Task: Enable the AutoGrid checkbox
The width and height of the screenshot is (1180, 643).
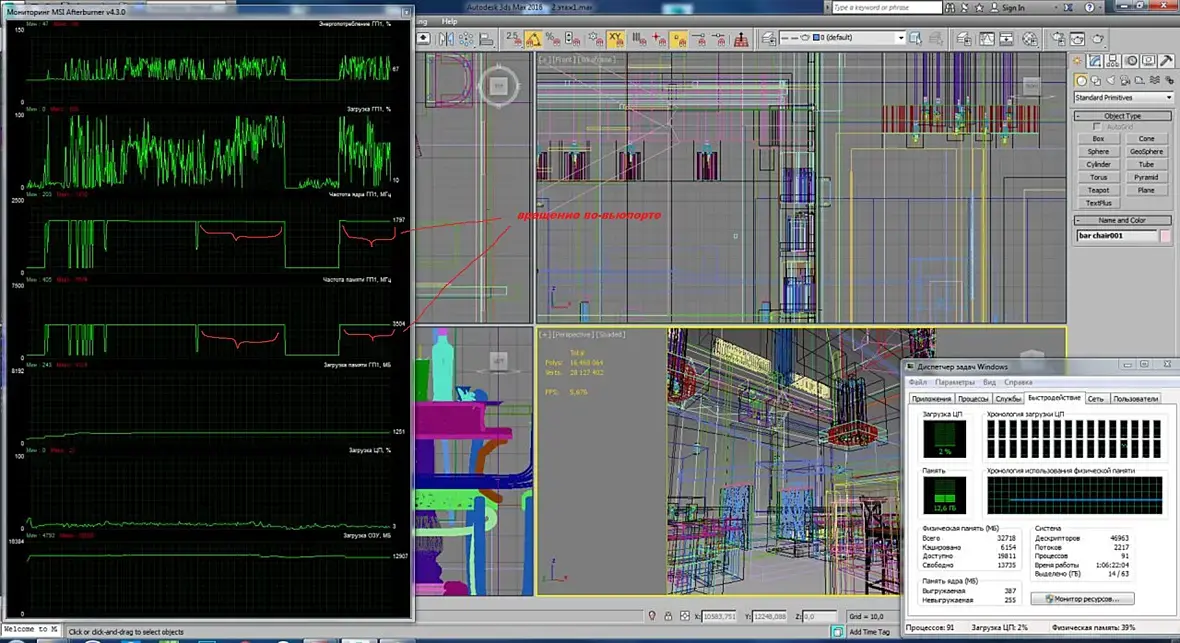Action: point(1099,127)
